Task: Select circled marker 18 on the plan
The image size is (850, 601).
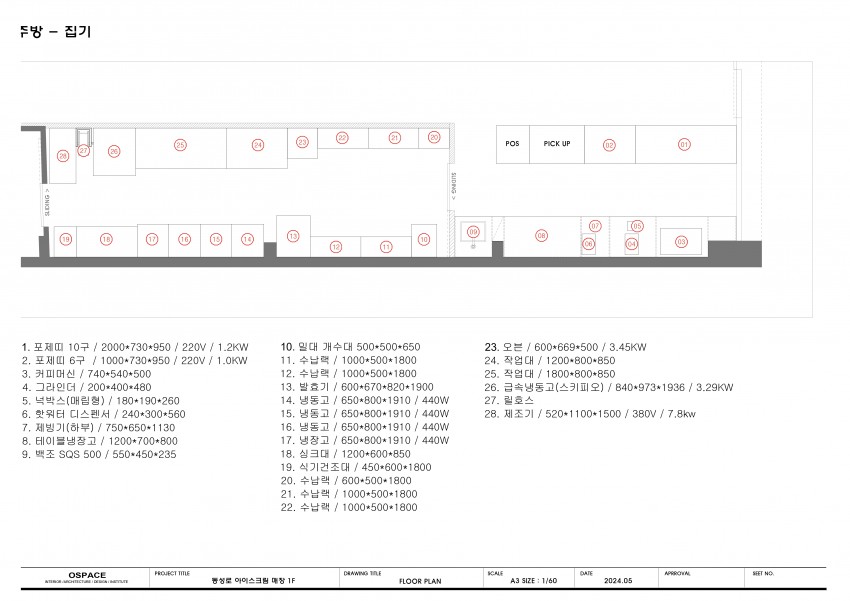Action: coord(106,239)
